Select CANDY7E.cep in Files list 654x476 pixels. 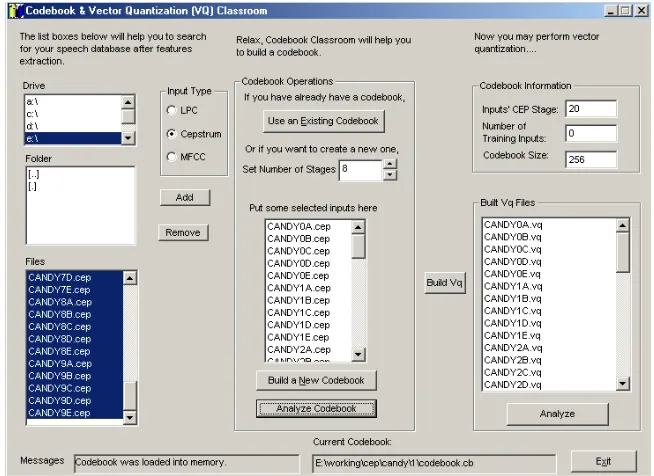(75, 290)
